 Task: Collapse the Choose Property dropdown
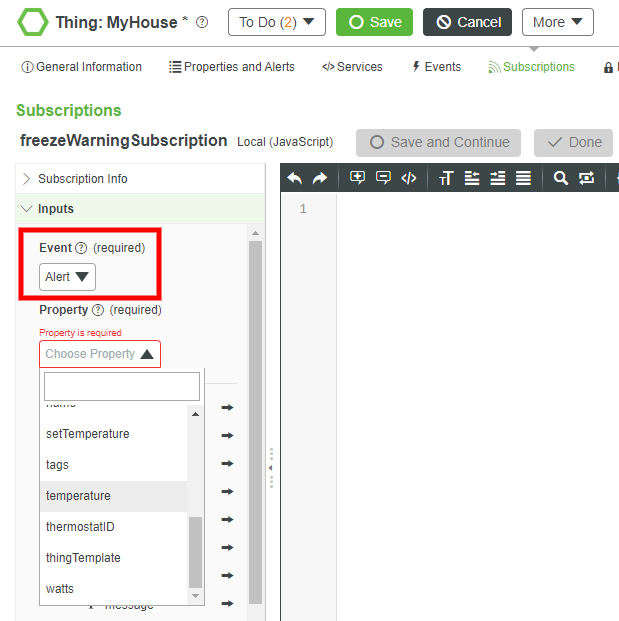tap(100, 354)
